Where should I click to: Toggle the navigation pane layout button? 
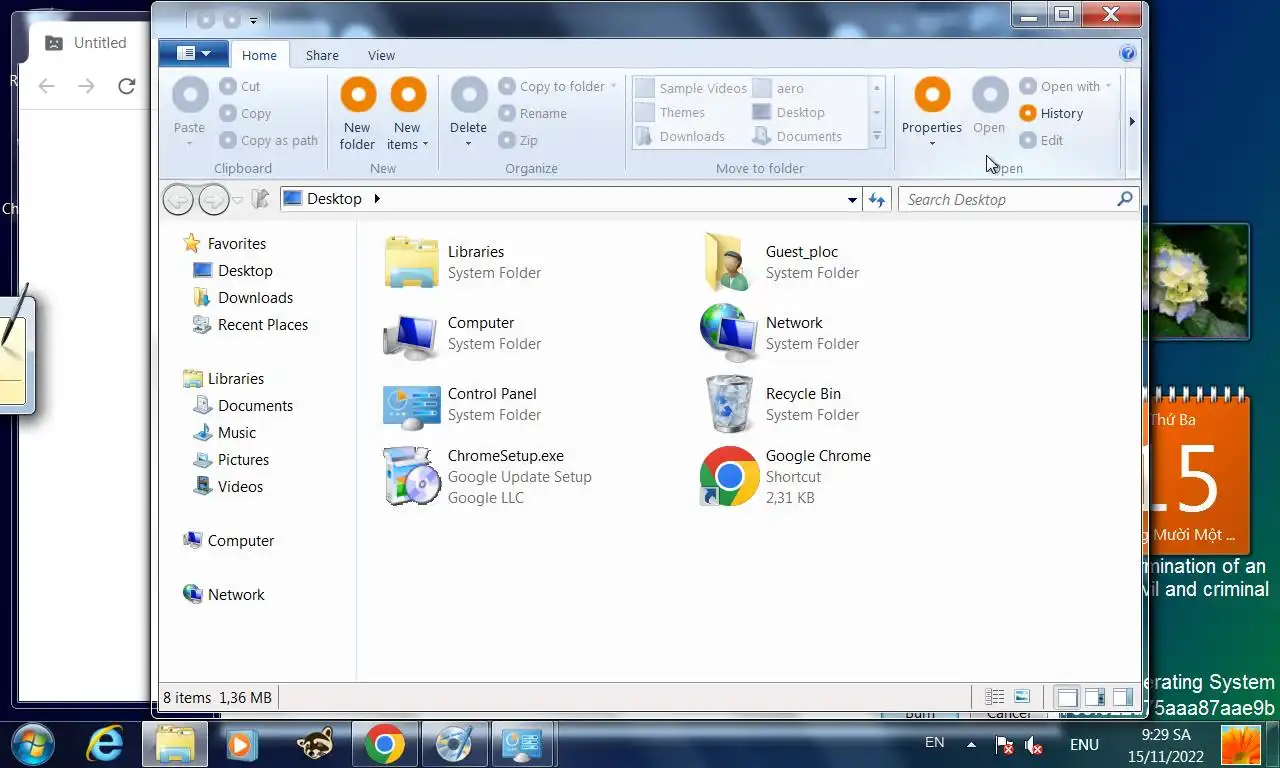(1067, 697)
